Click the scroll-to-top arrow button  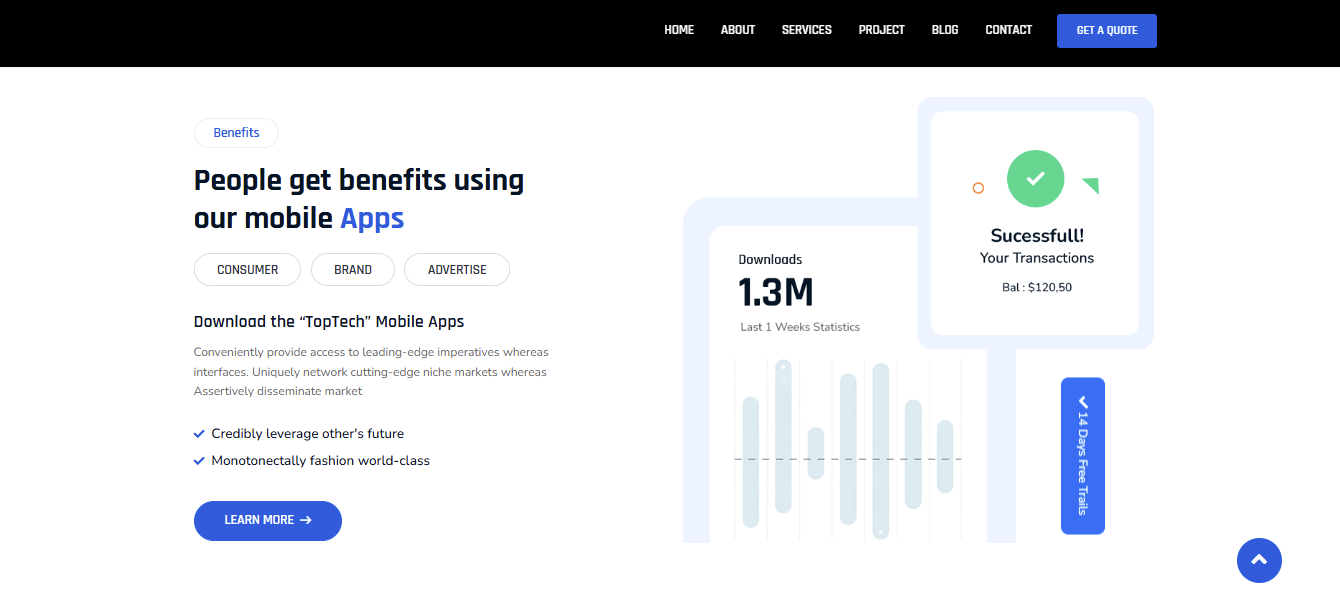coord(1259,560)
